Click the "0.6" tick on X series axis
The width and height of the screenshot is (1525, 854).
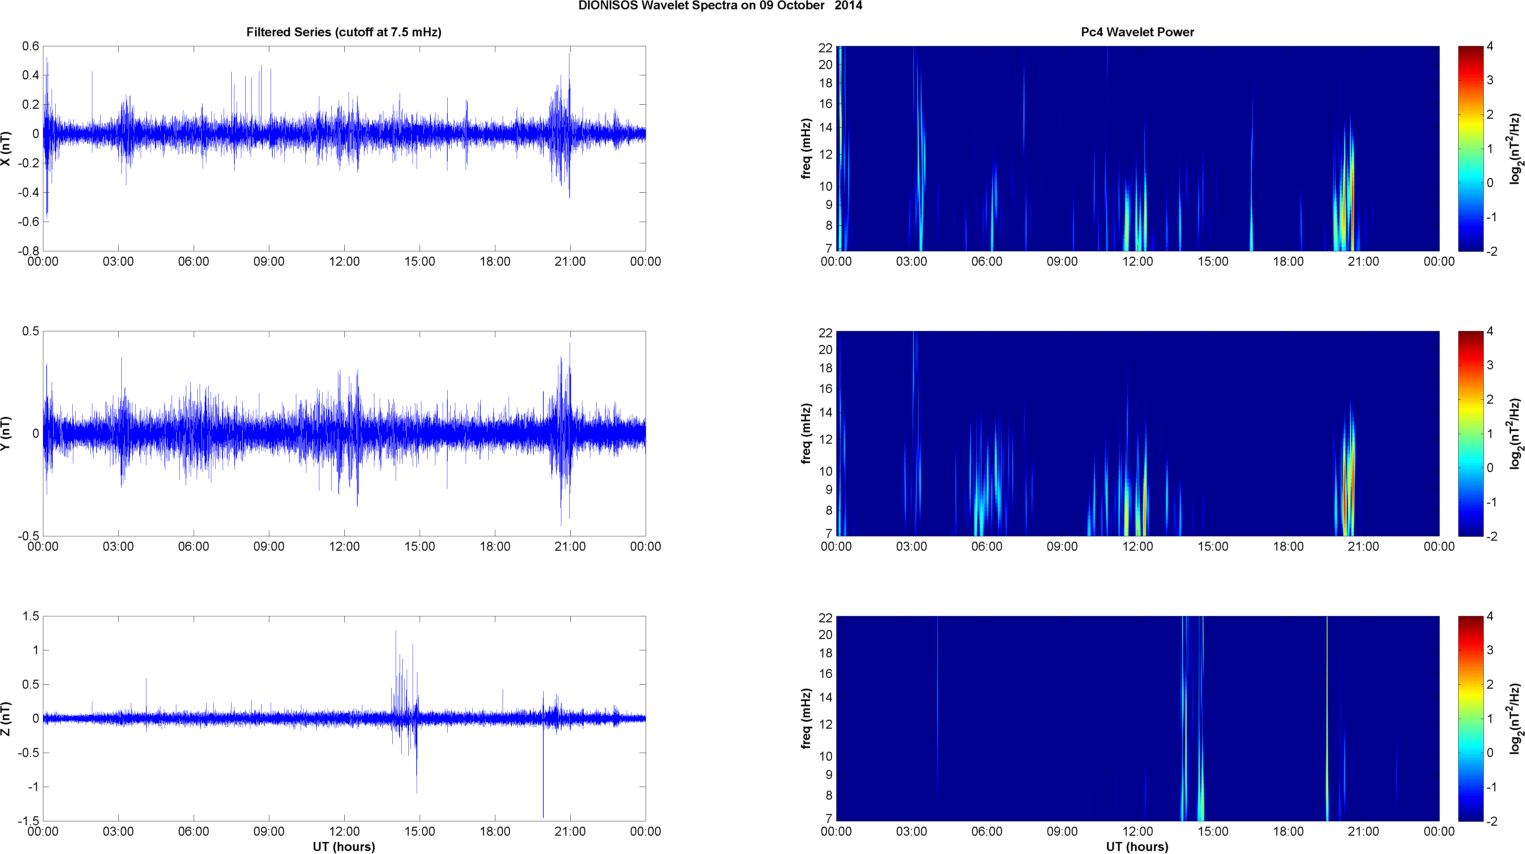(30, 46)
